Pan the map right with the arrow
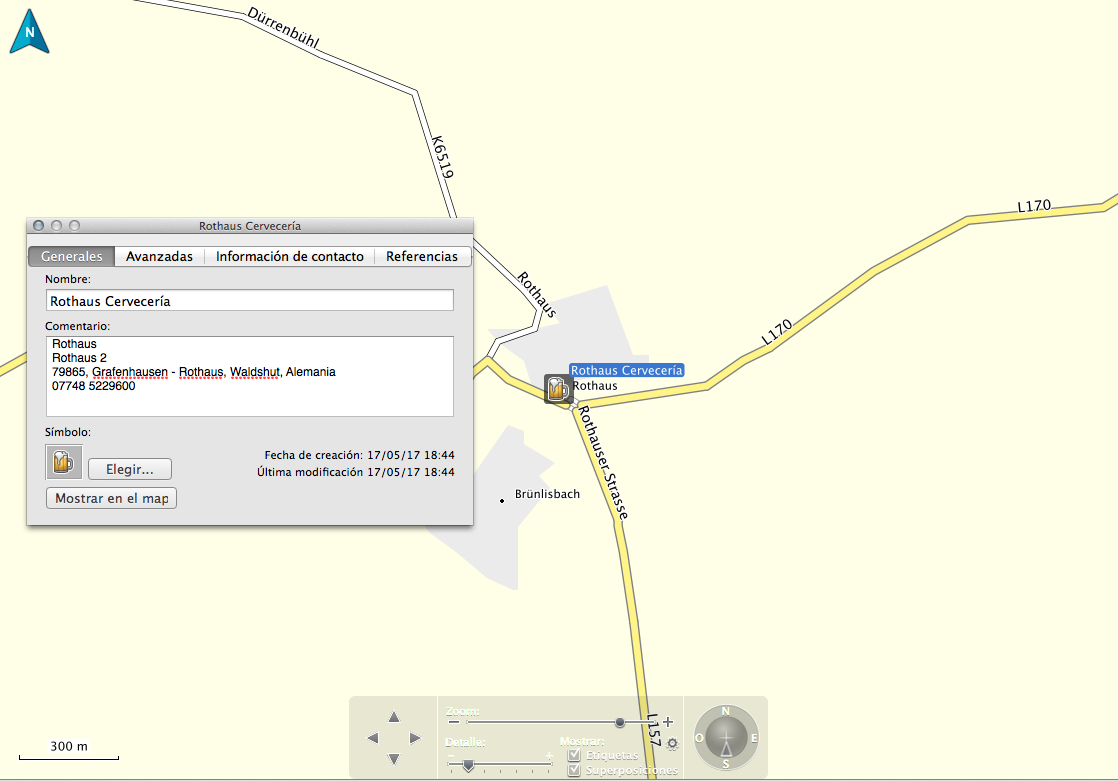 point(414,738)
